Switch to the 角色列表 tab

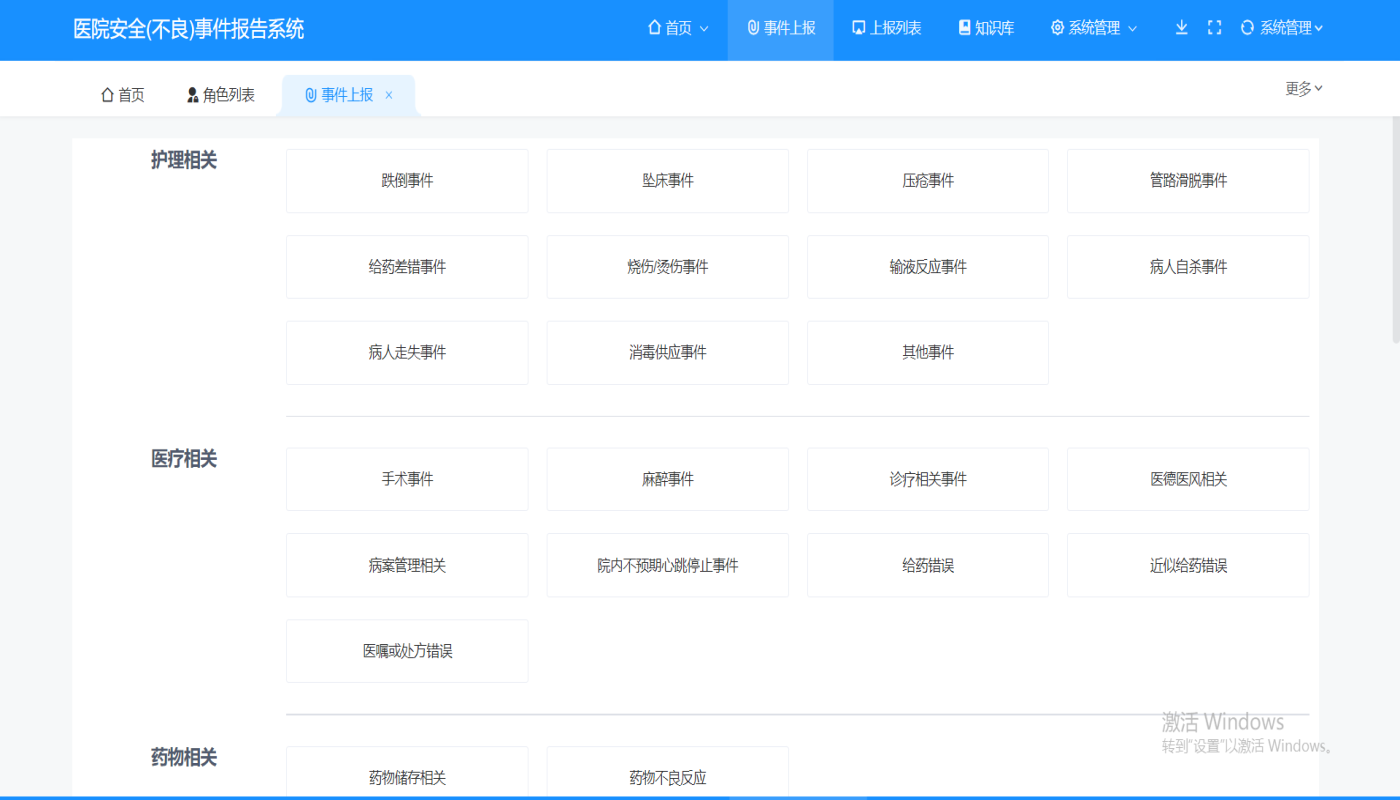tap(228, 94)
